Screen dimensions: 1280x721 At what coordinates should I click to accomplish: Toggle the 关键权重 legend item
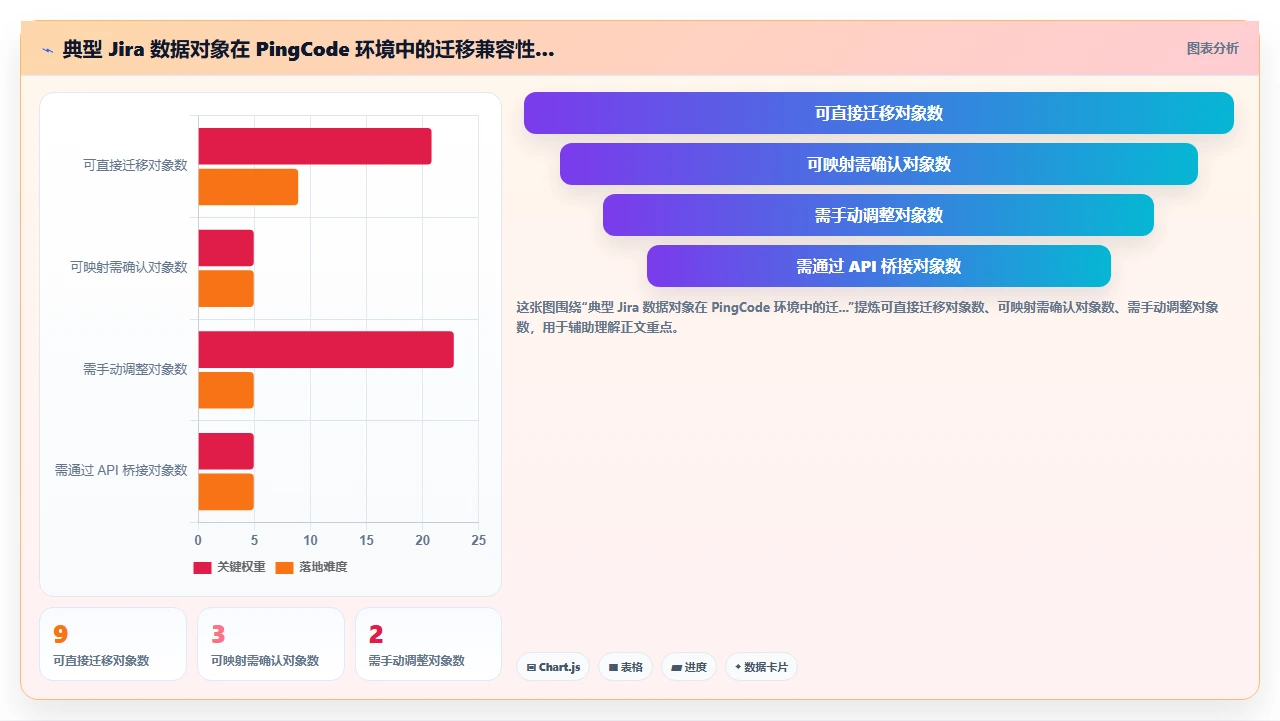(x=229, y=567)
